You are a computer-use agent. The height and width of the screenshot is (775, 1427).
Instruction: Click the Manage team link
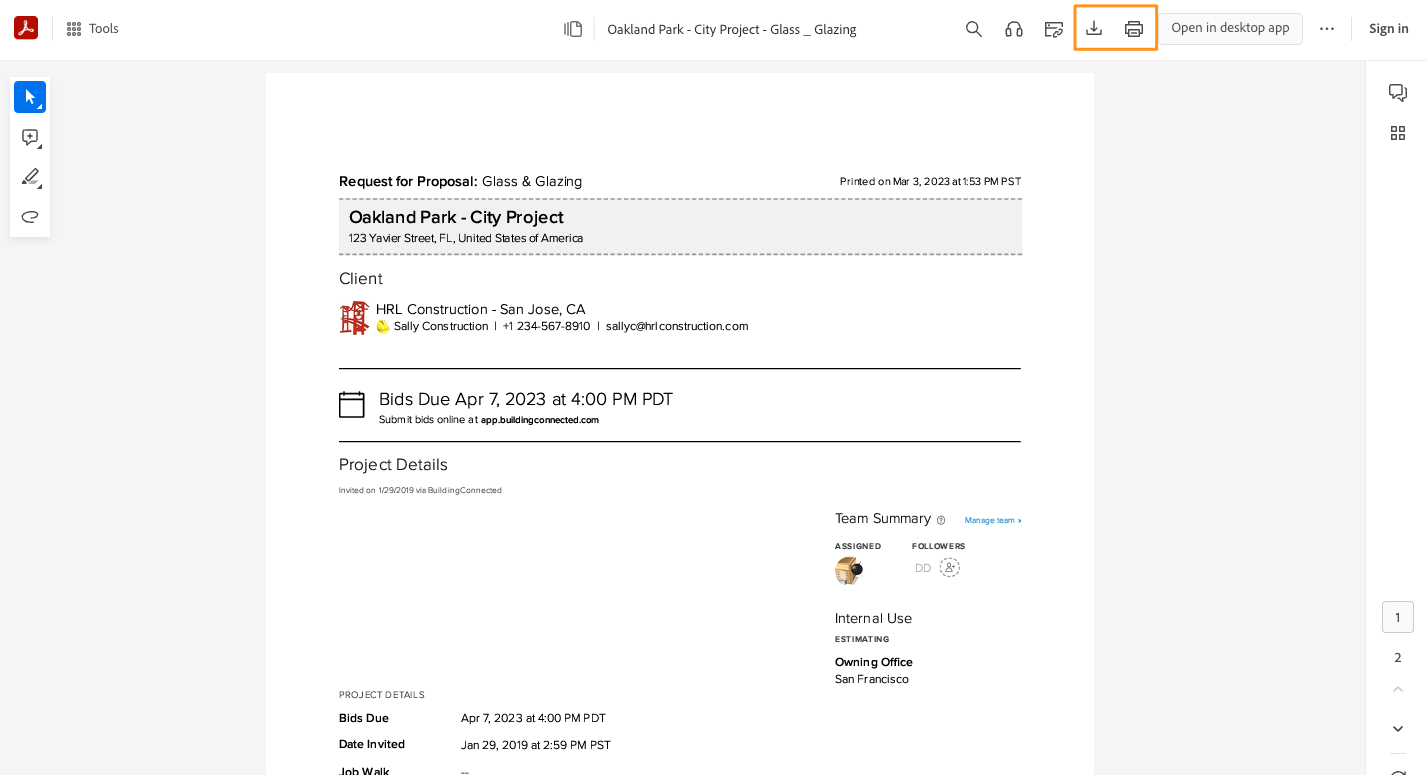click(992, 520)
